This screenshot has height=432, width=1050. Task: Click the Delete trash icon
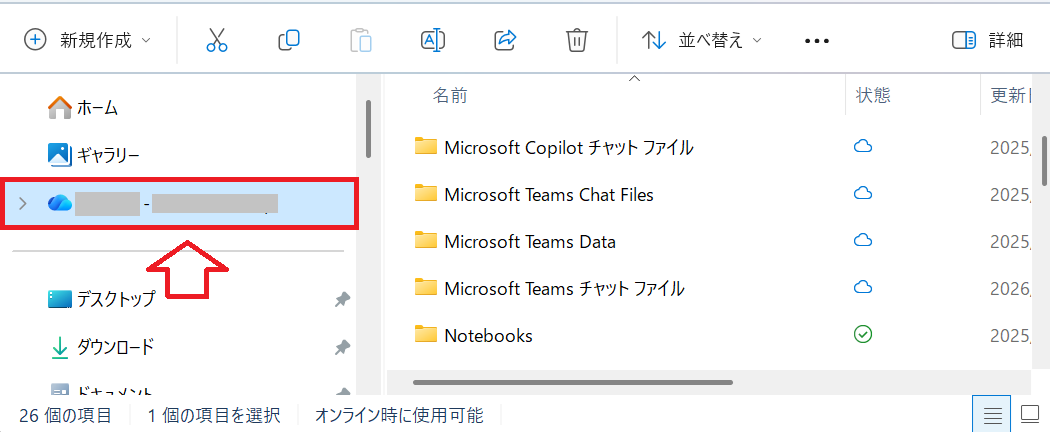click(577, 40)
